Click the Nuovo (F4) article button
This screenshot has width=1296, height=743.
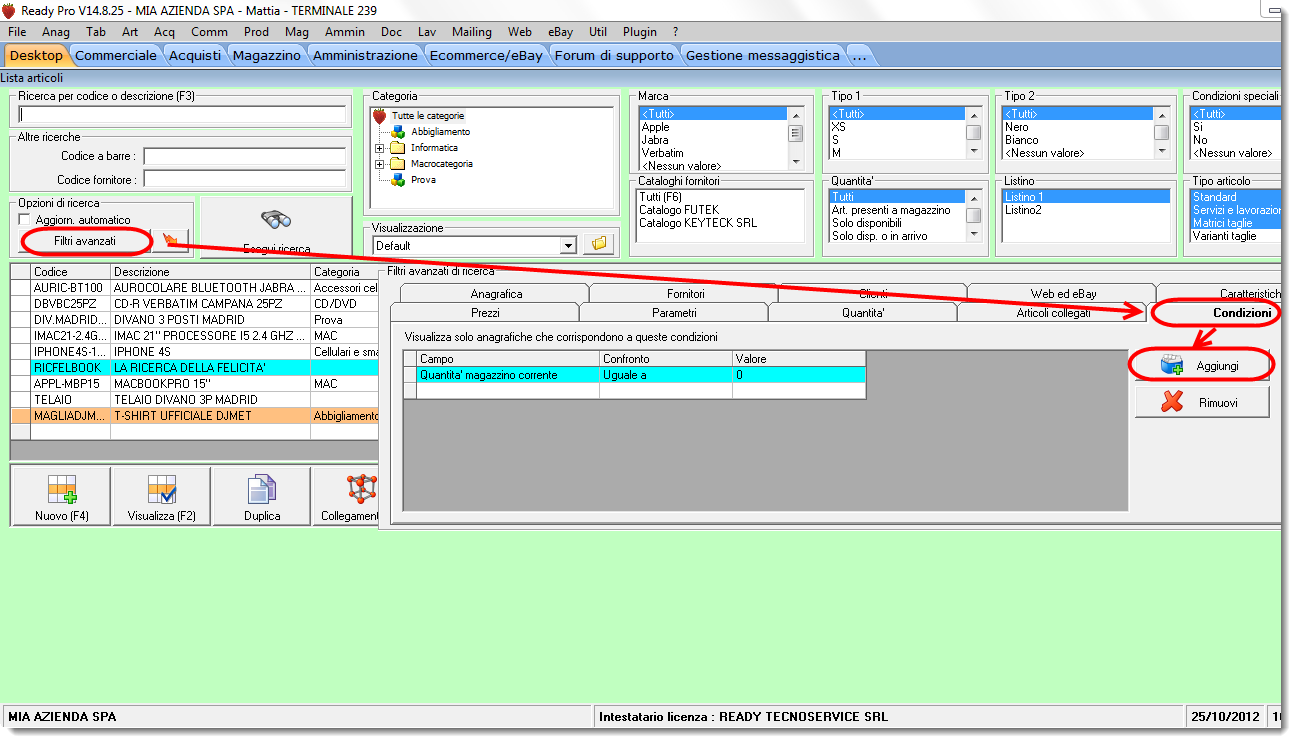62,496
